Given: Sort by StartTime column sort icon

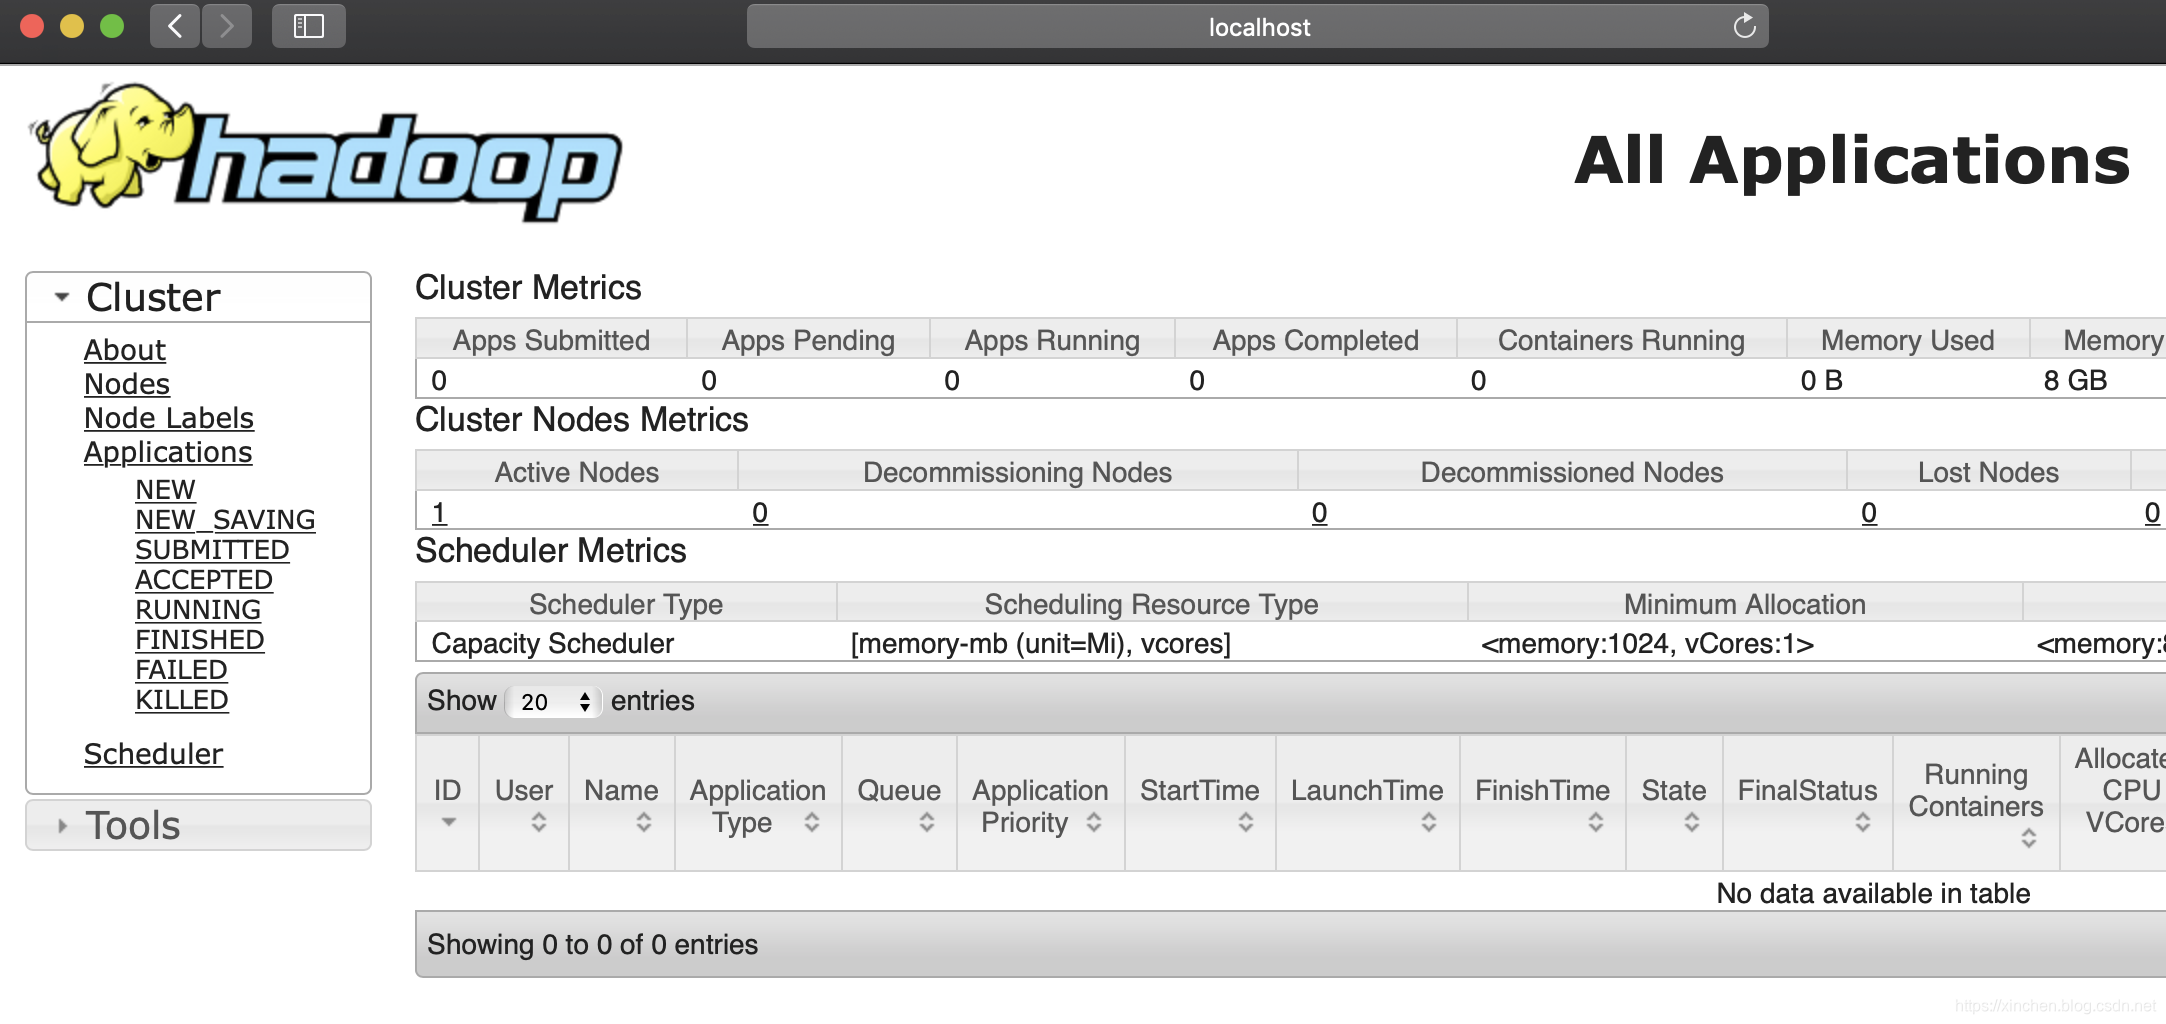Looking at the screenshot, I should pyautogui.click(x=1246, y=822).
